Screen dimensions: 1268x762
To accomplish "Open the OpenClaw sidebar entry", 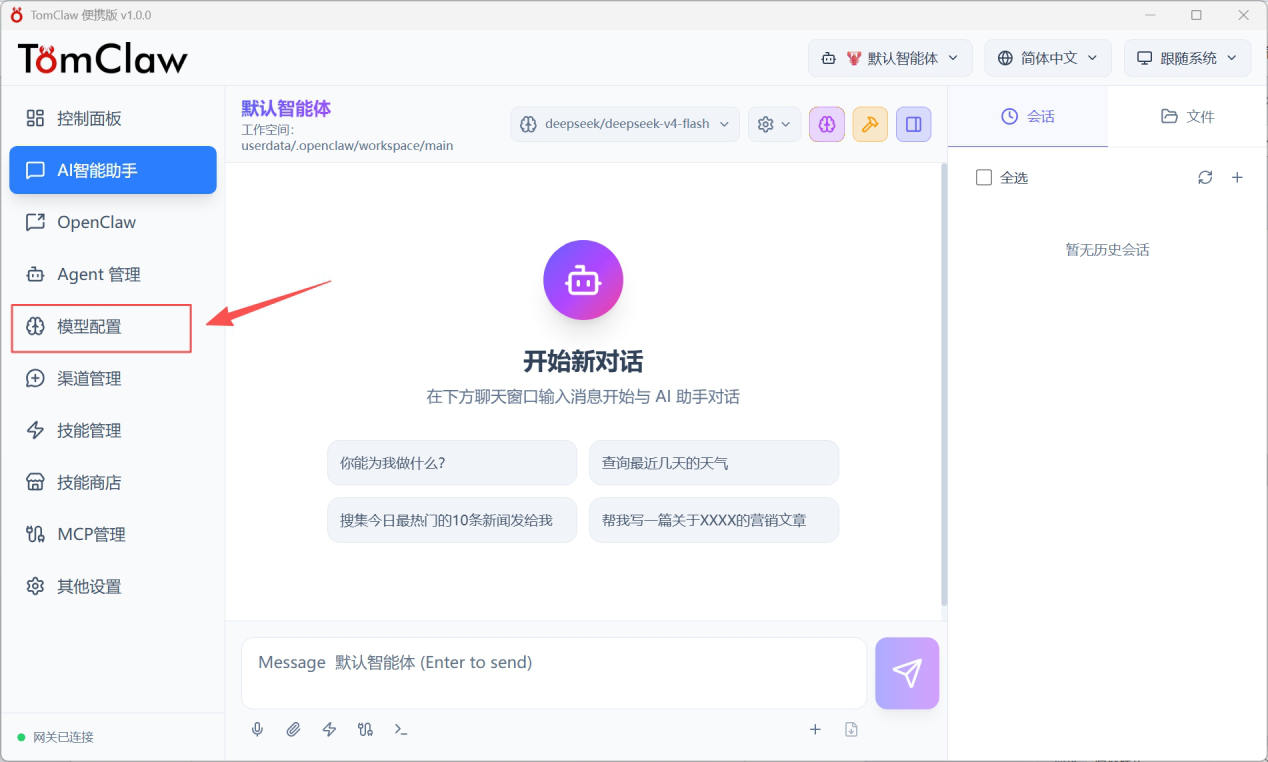I will (x=113, y=222).
